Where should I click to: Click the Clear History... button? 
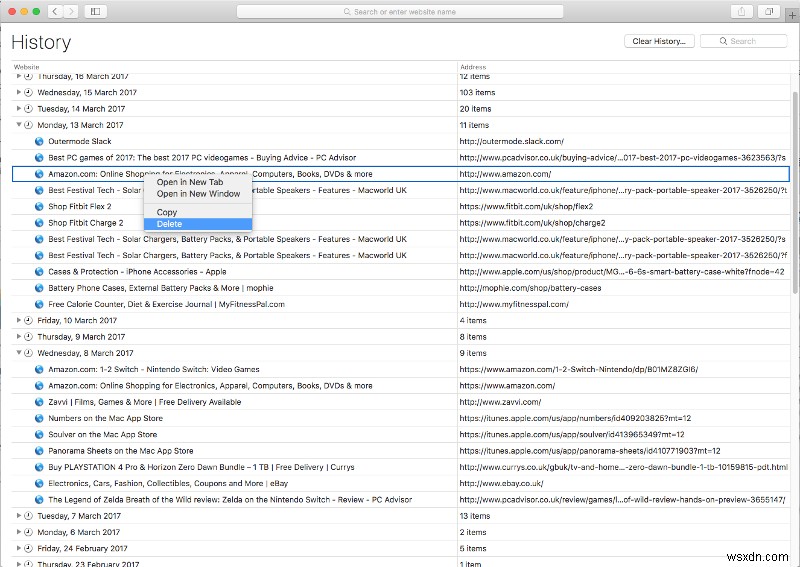(x=659, y=41)
